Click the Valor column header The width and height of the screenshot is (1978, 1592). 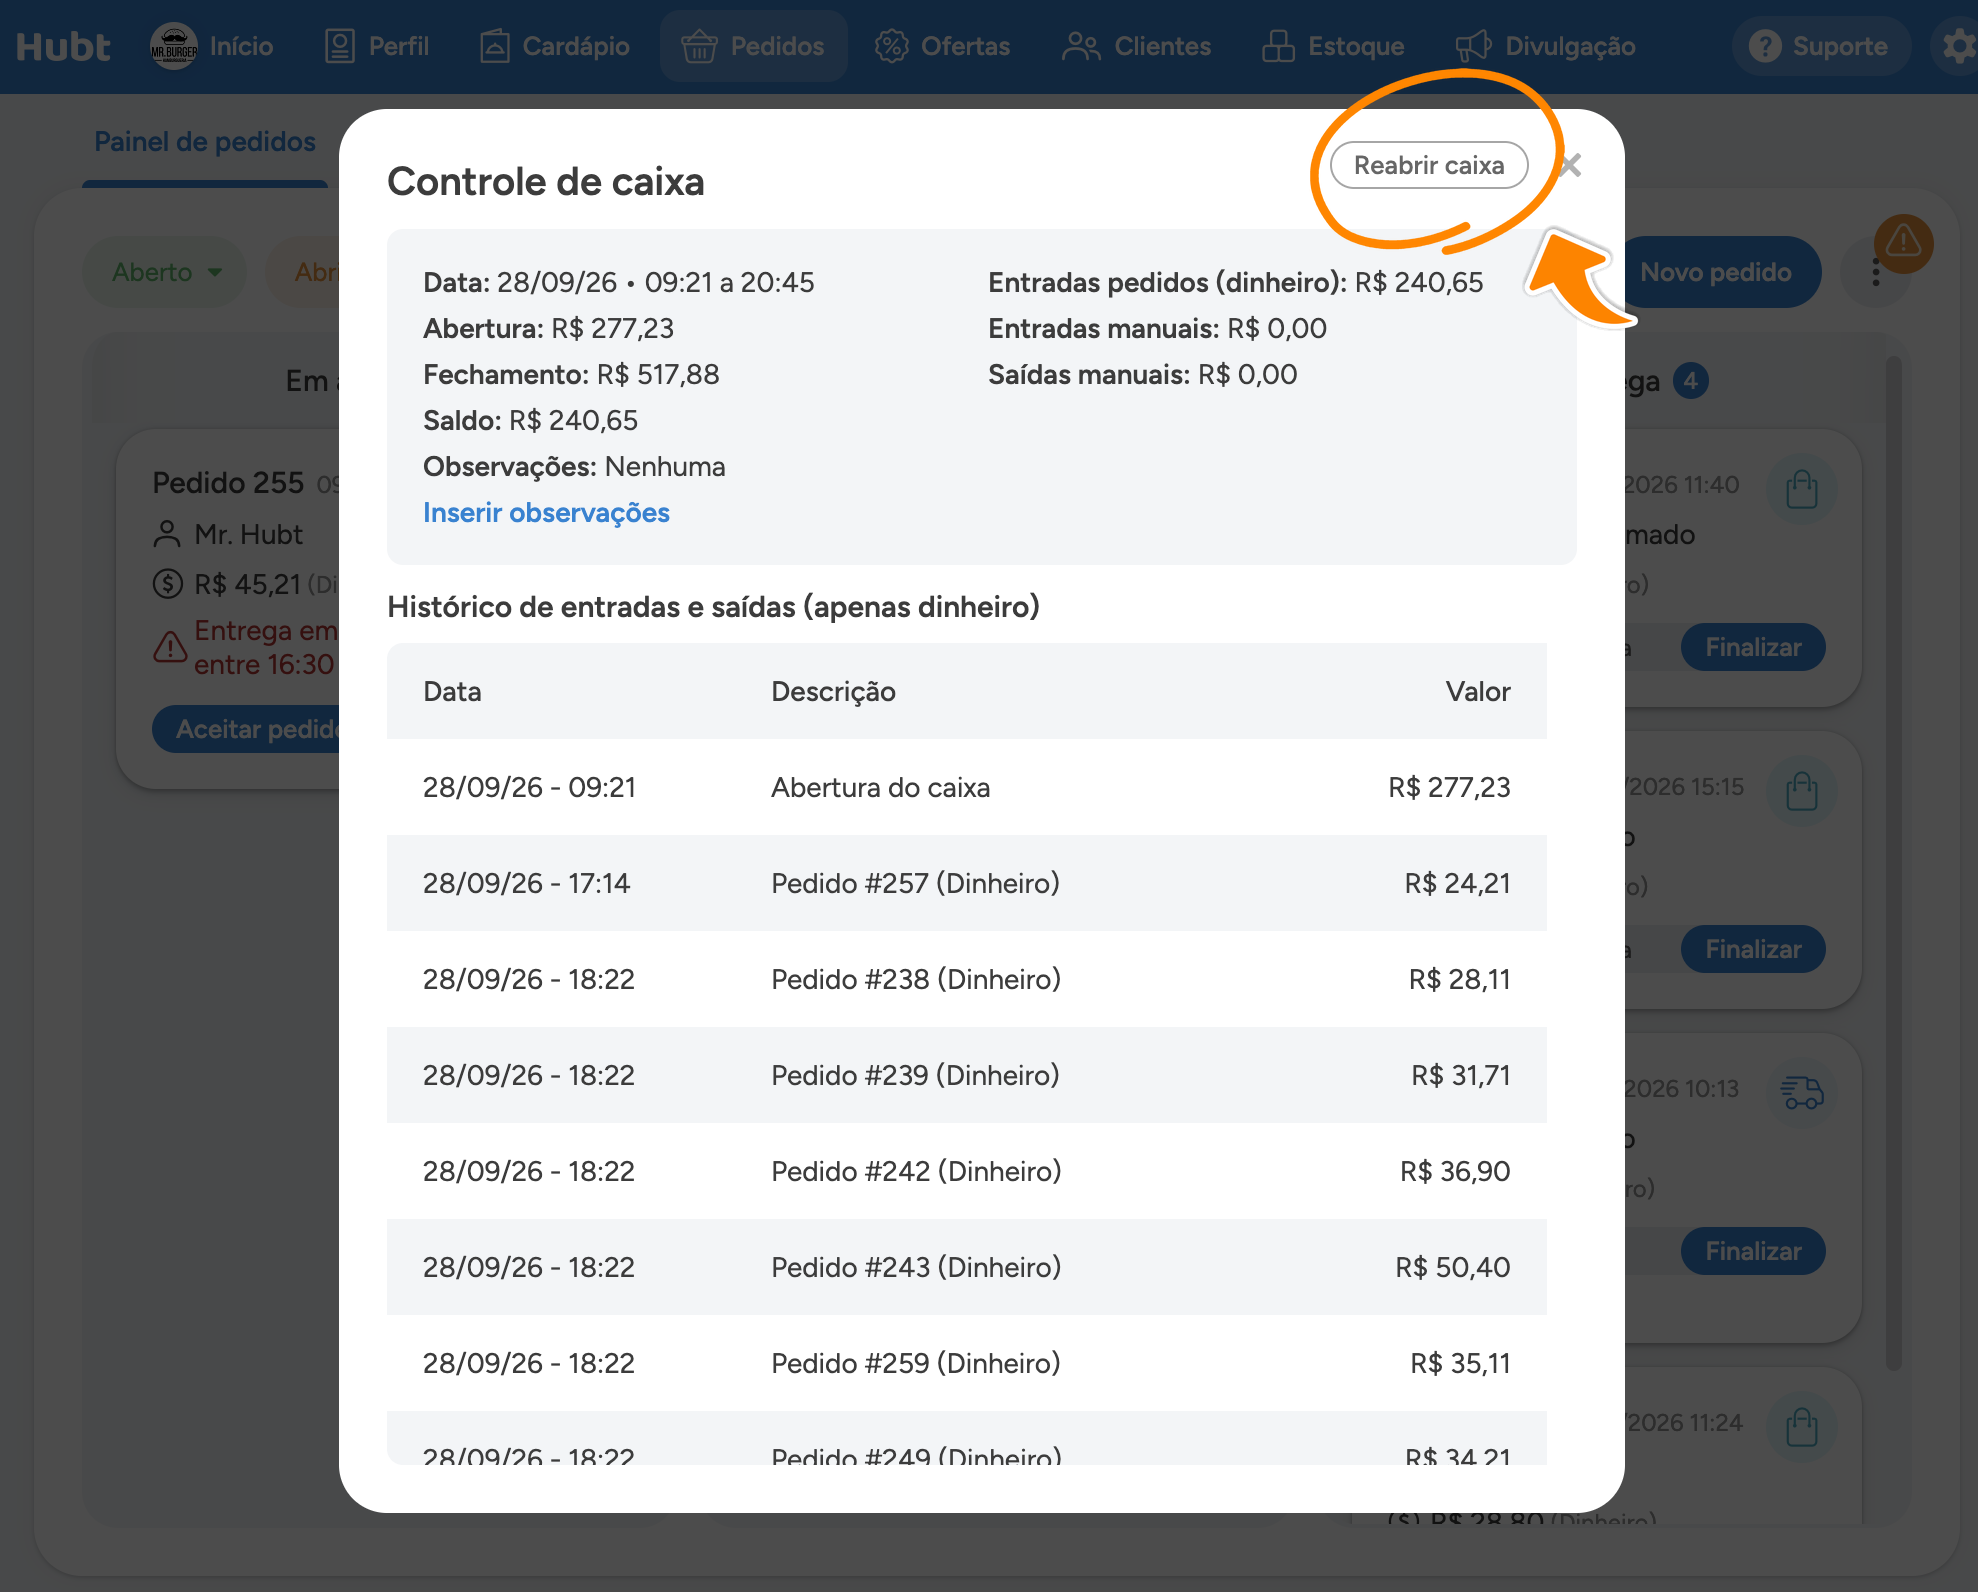pos(1478,691)
